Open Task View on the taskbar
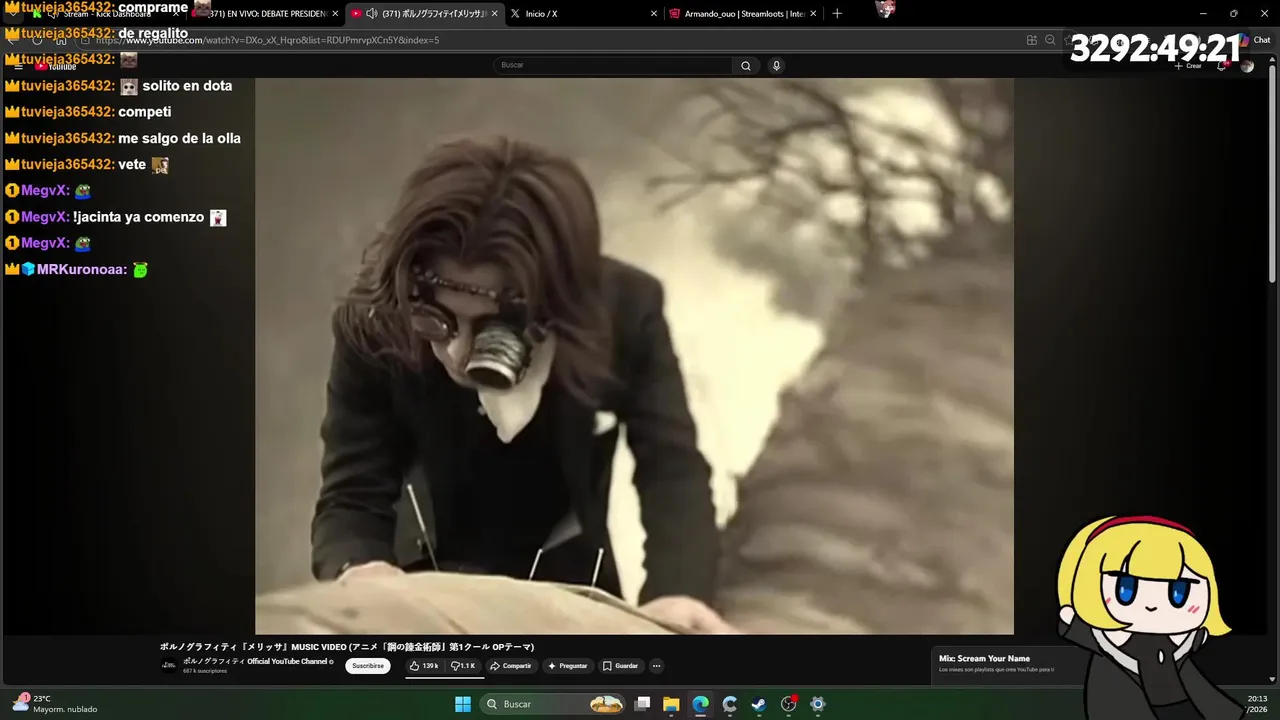The image size is (1280, 720). (643, 704)
